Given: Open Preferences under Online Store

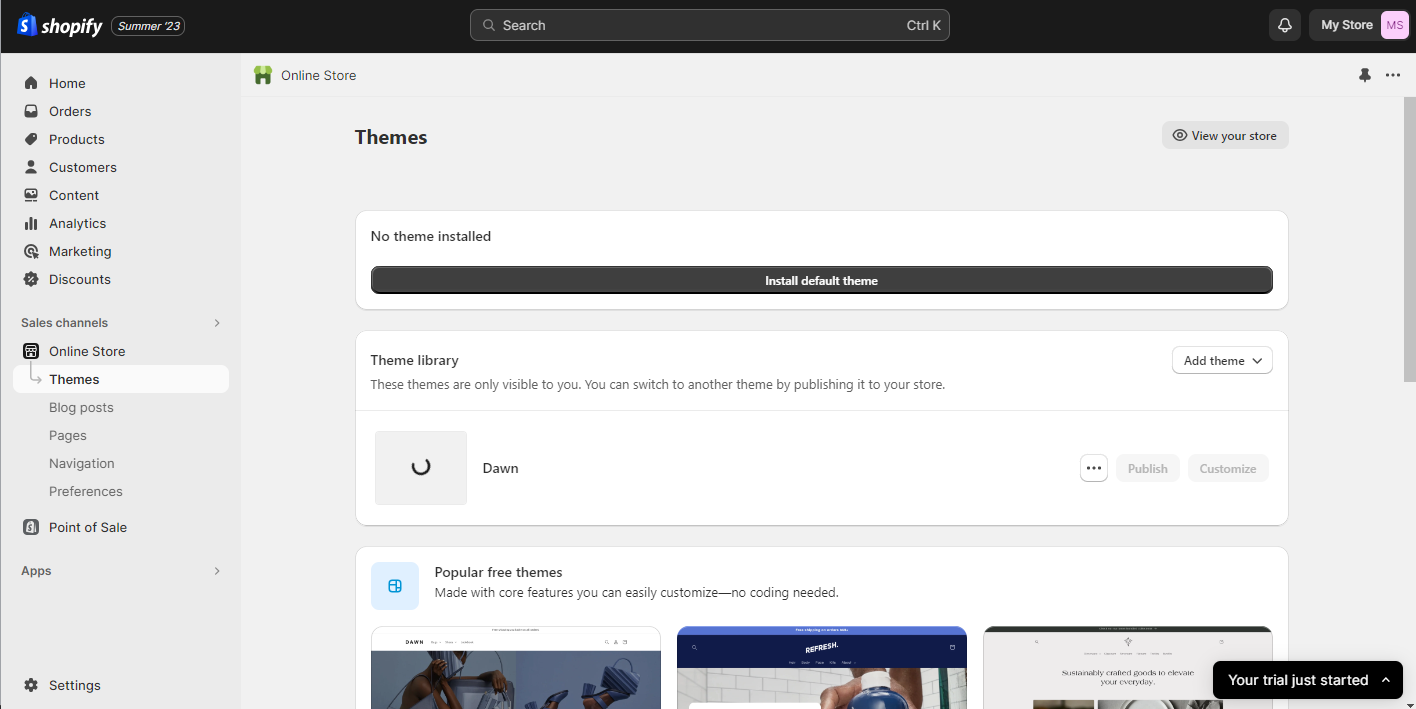Looking at the screenshot, I should pos(86,491).
